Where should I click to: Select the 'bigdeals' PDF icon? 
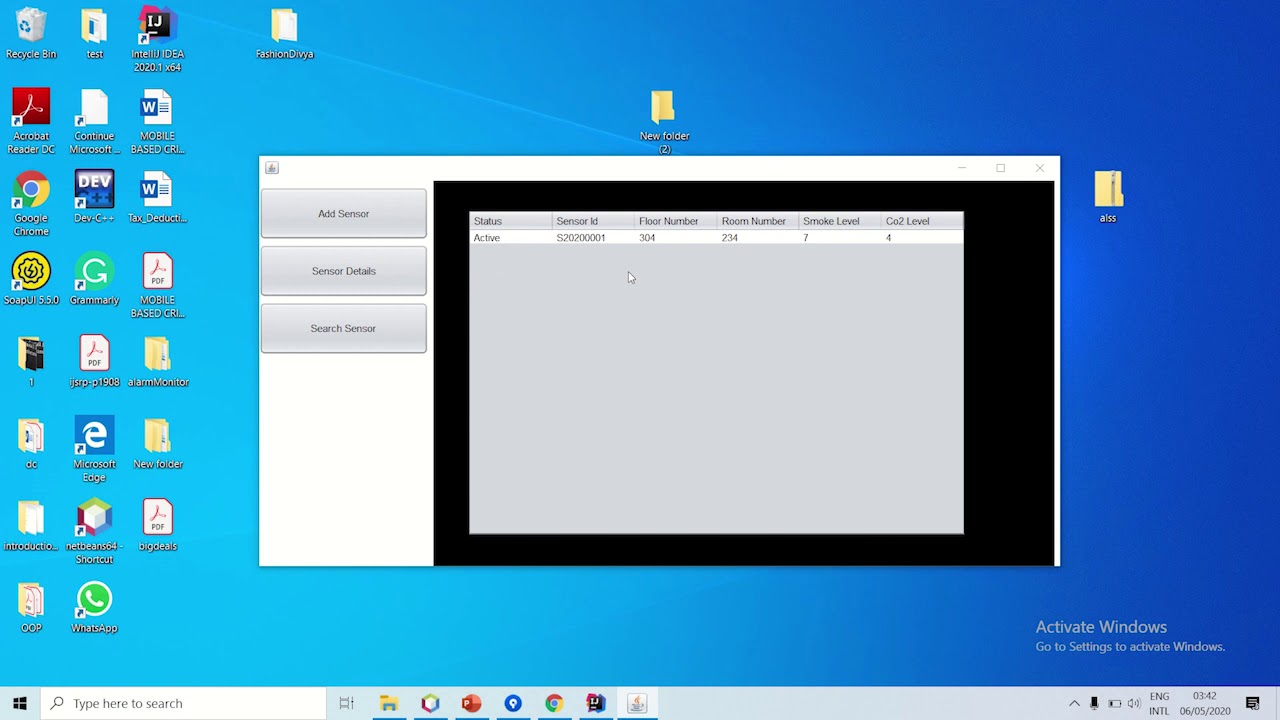coord(157,525)
